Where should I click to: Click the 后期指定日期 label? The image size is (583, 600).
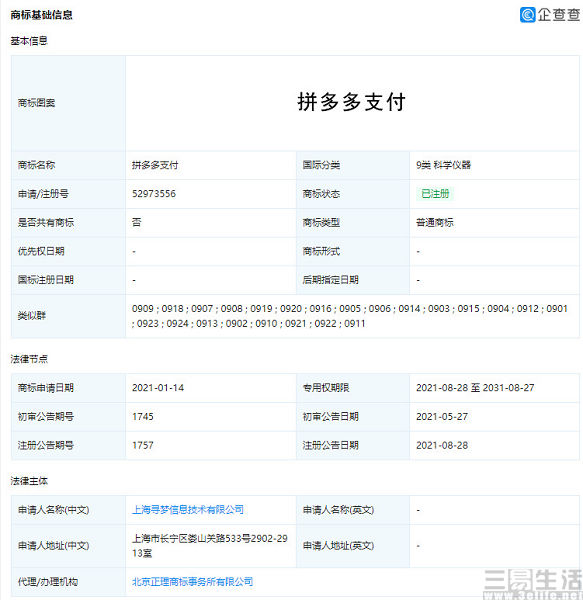tap(331, 280)
